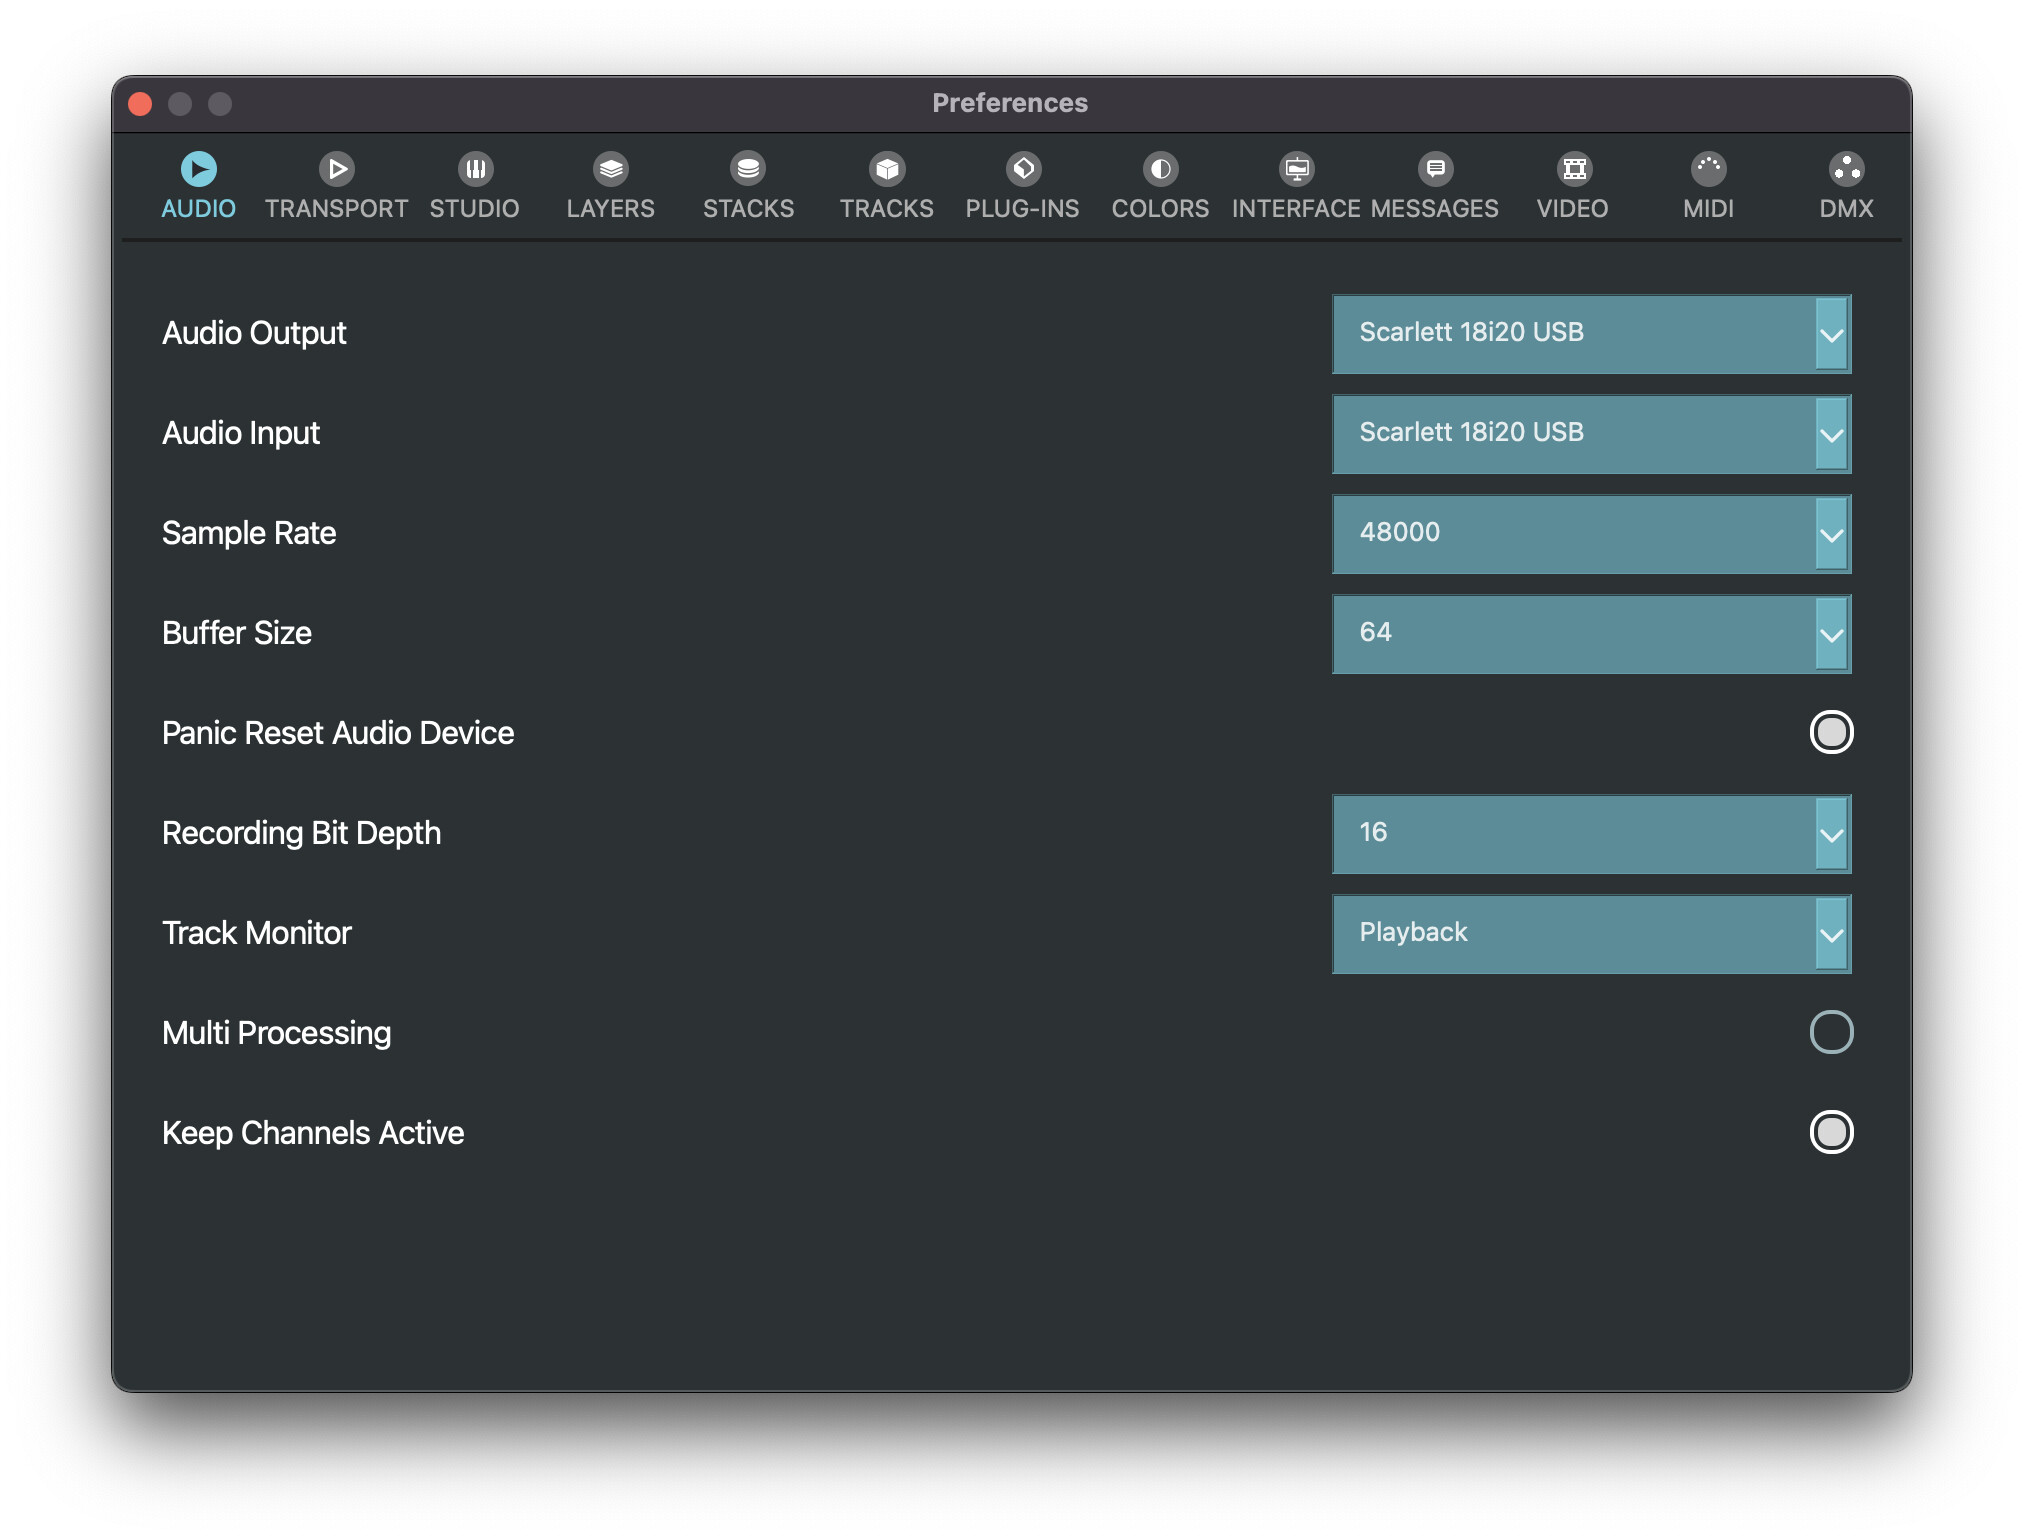Click the Sample Rate dropdown arrow
Image resolution: width=2024 pixels, height=1540 pixels.
1831,534
